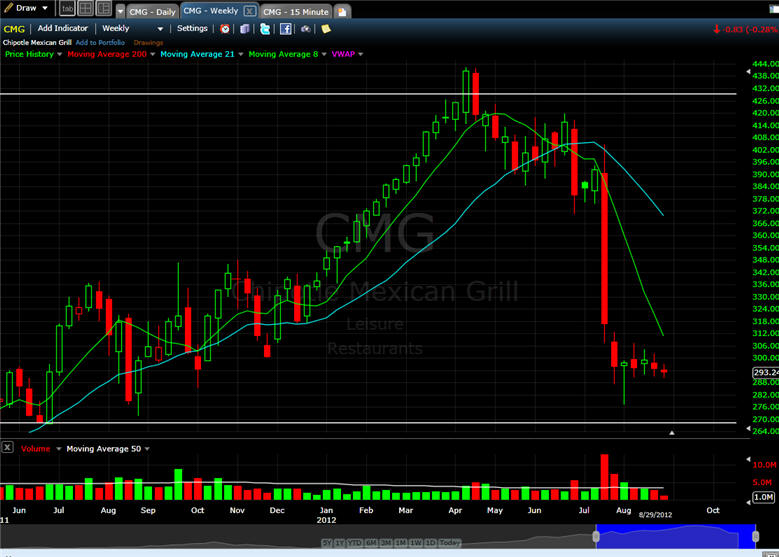Select the 1W range button
The image size is (779, 557).
pyautogui.click(x=416, y=543)
